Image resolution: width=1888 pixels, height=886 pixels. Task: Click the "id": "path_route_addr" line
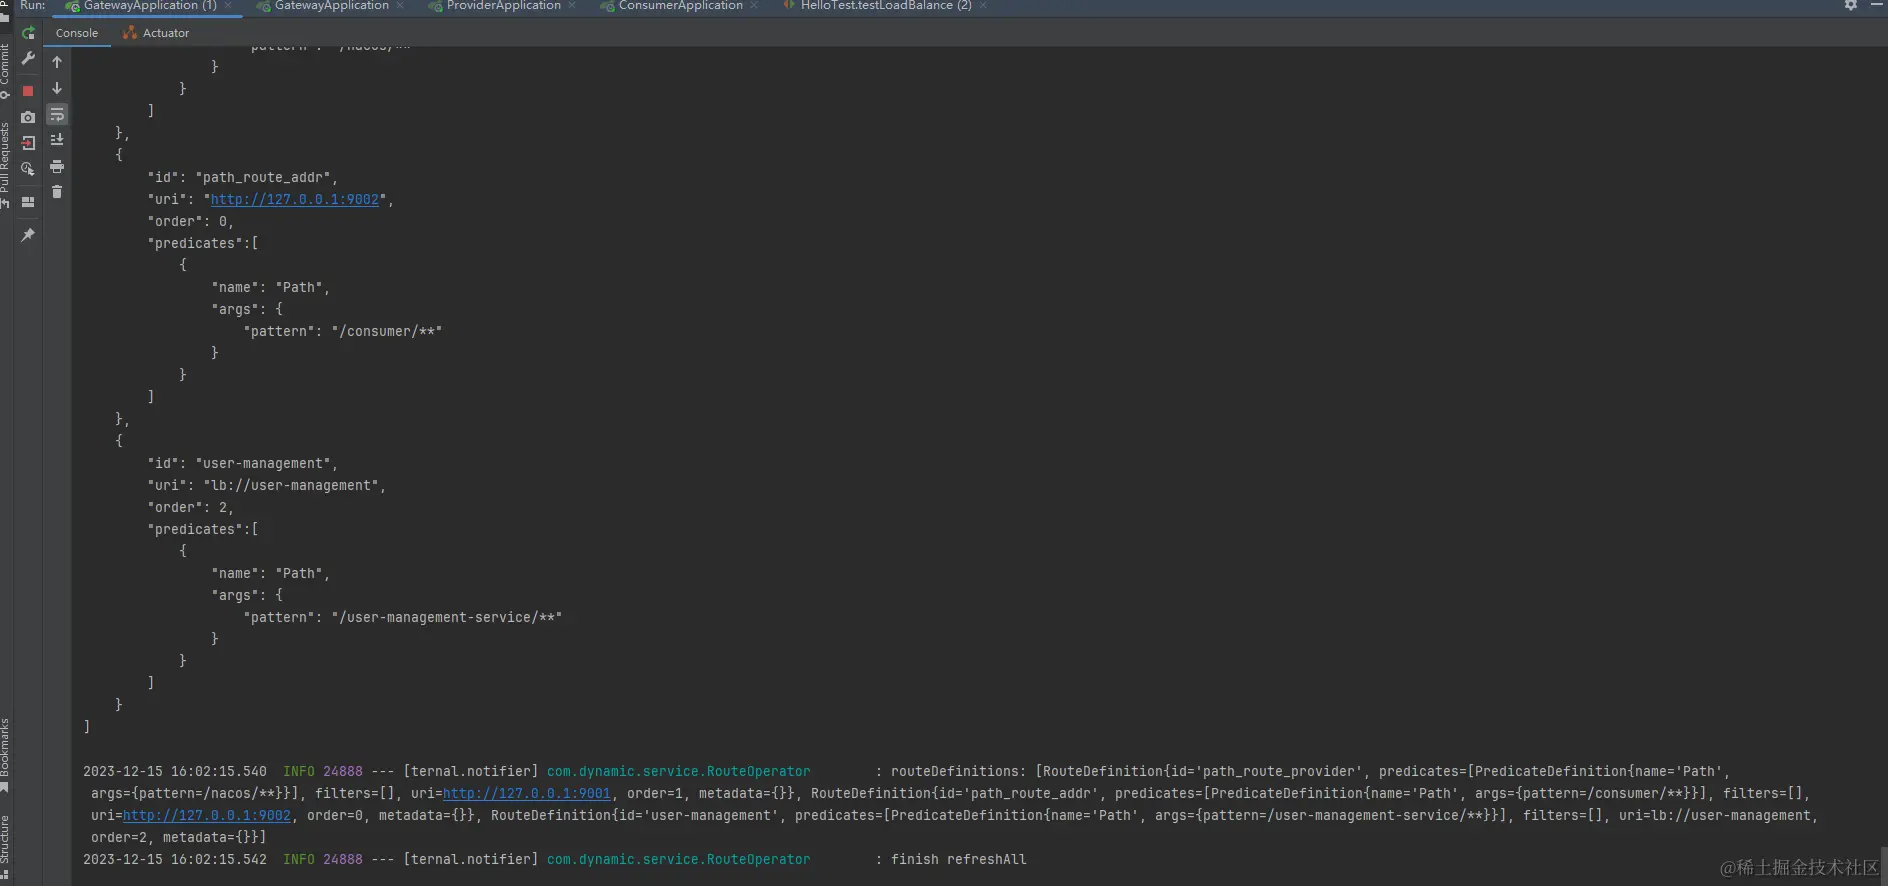243,177
